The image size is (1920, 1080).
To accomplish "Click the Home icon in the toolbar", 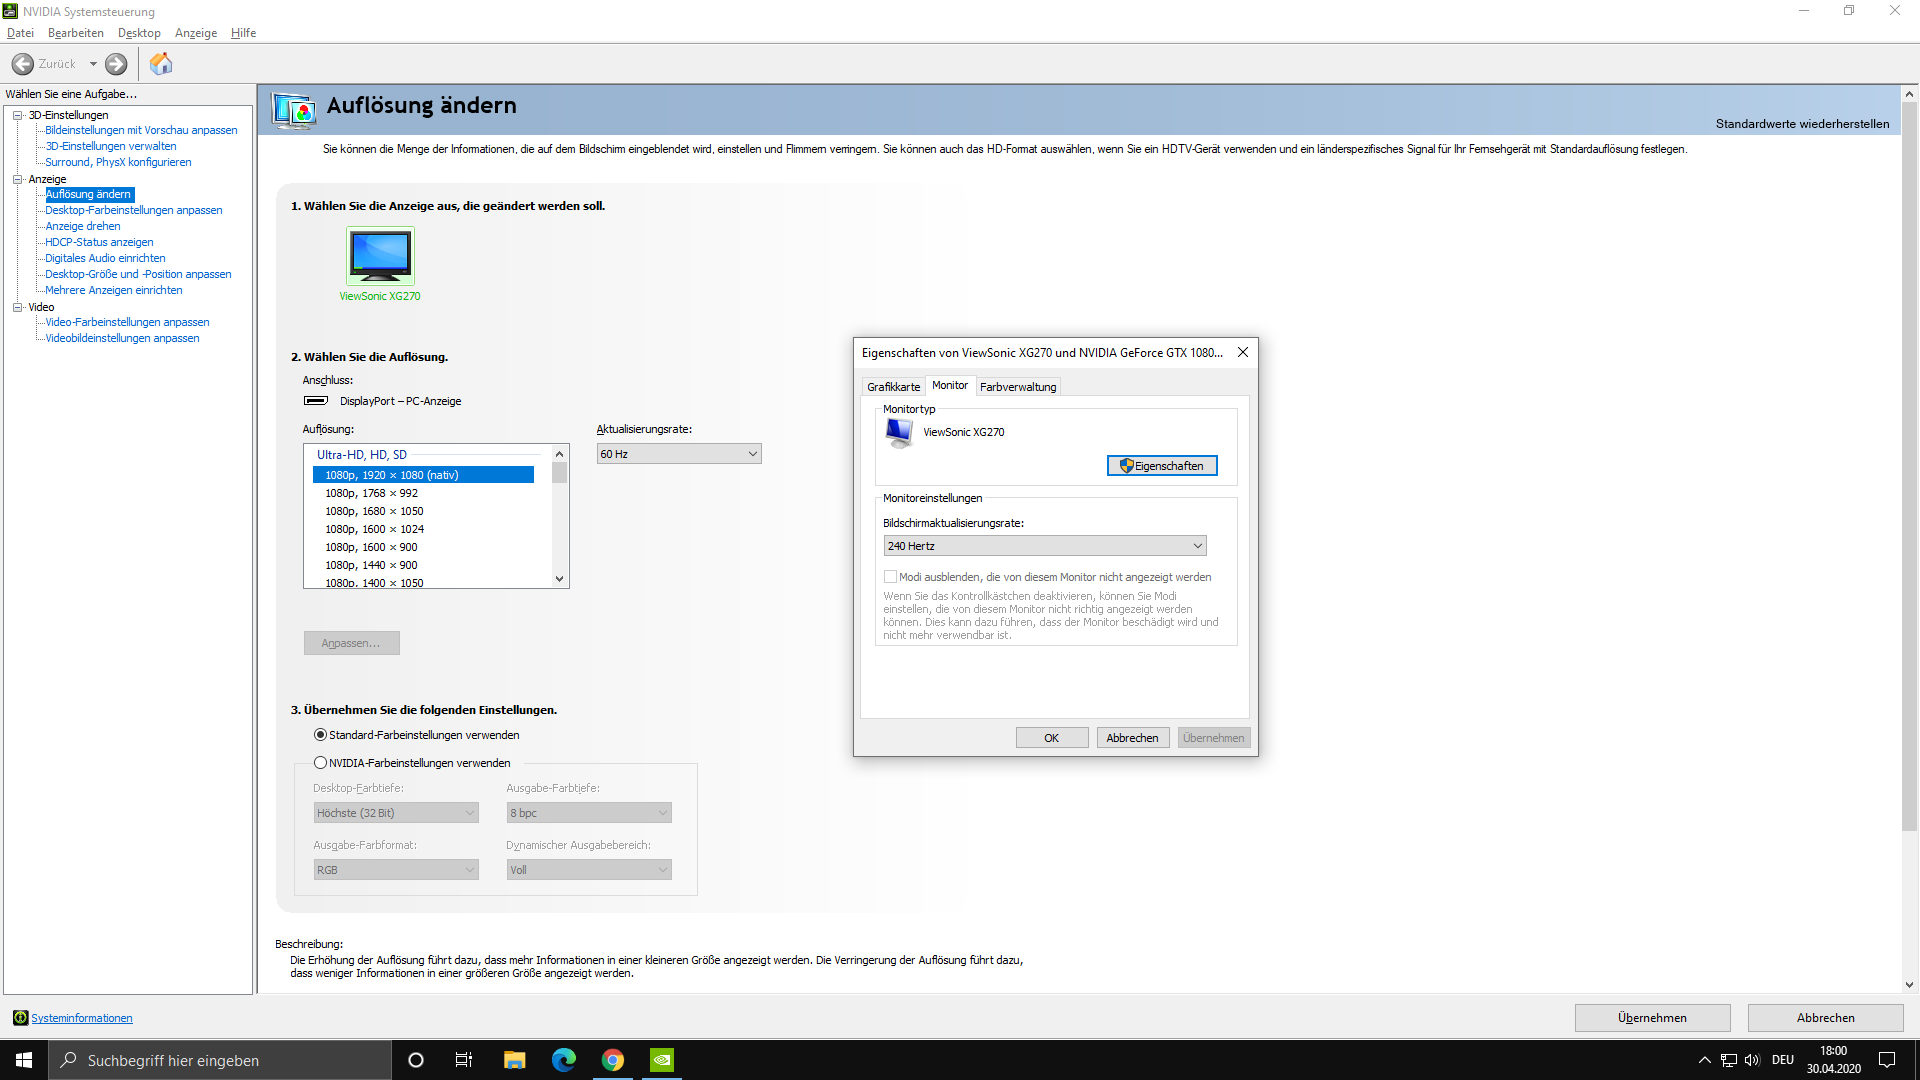I will tap(161, 64).
